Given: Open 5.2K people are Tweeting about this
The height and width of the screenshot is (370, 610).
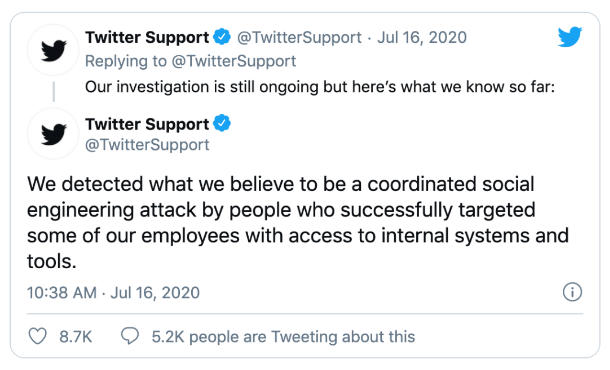Looking at the screenshot, I should coord(283,337).
